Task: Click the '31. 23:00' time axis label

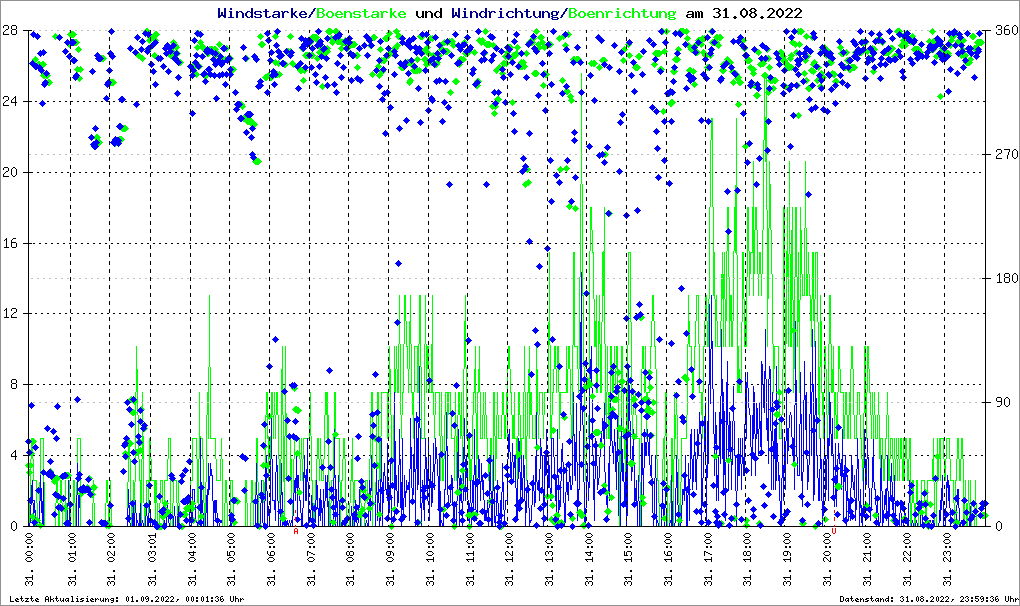Action: point(946,561)
